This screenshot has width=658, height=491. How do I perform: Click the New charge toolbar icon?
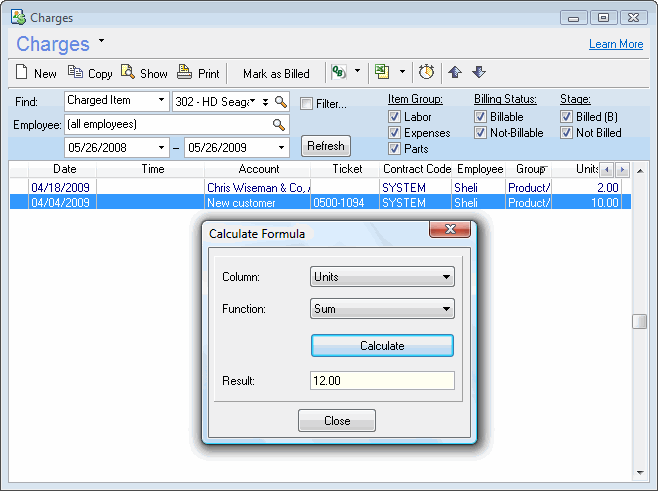click(x=23, y=73)
